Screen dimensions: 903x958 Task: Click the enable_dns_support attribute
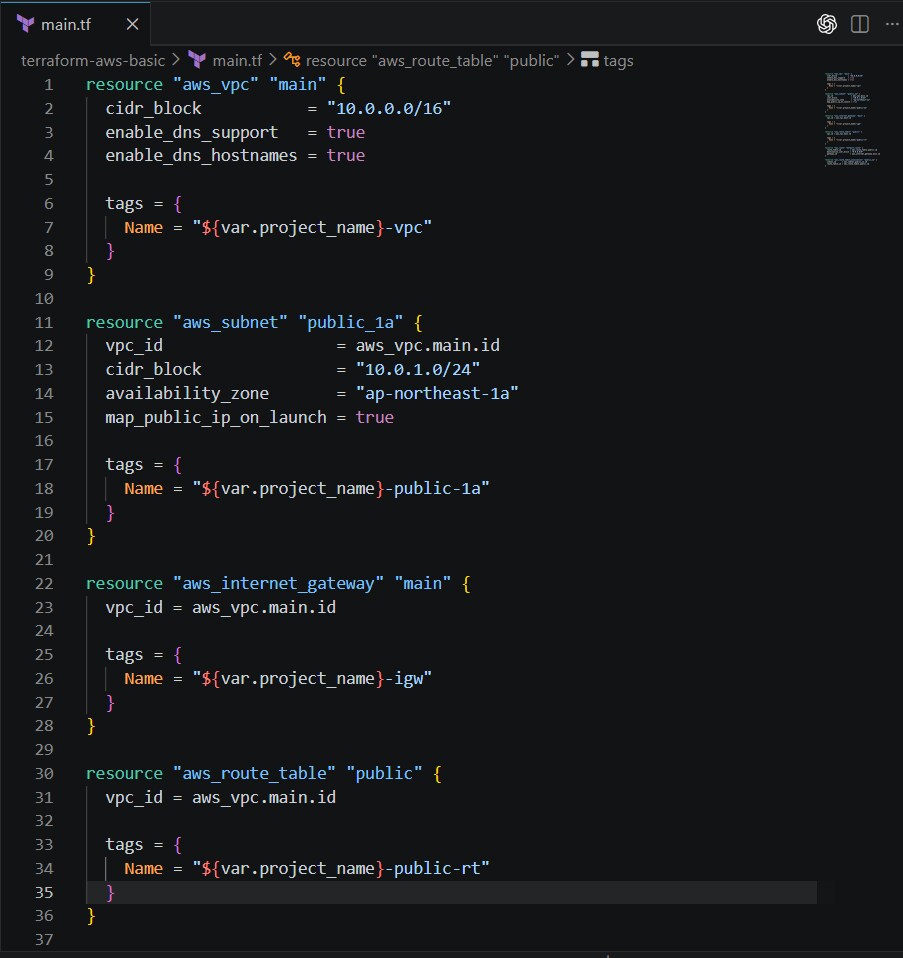191,132
